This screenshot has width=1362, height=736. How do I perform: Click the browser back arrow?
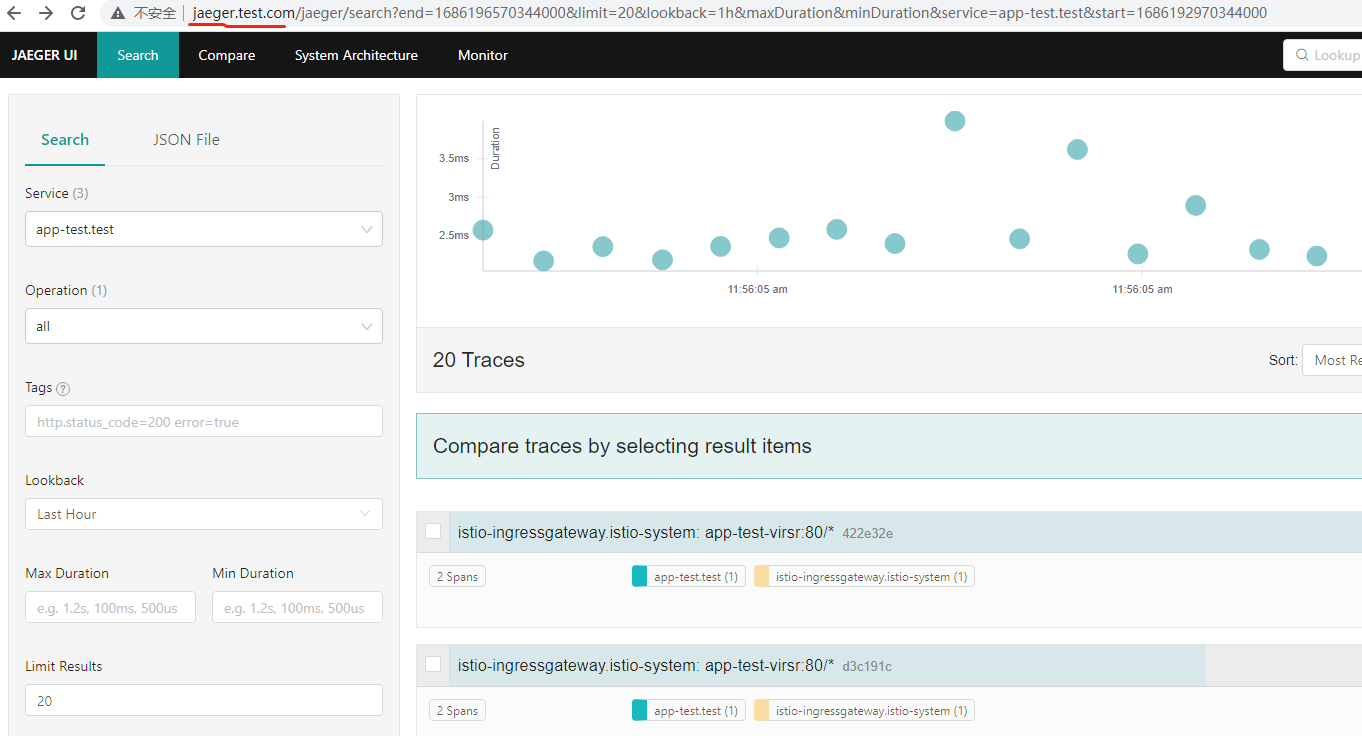click(x=17, y=13)
